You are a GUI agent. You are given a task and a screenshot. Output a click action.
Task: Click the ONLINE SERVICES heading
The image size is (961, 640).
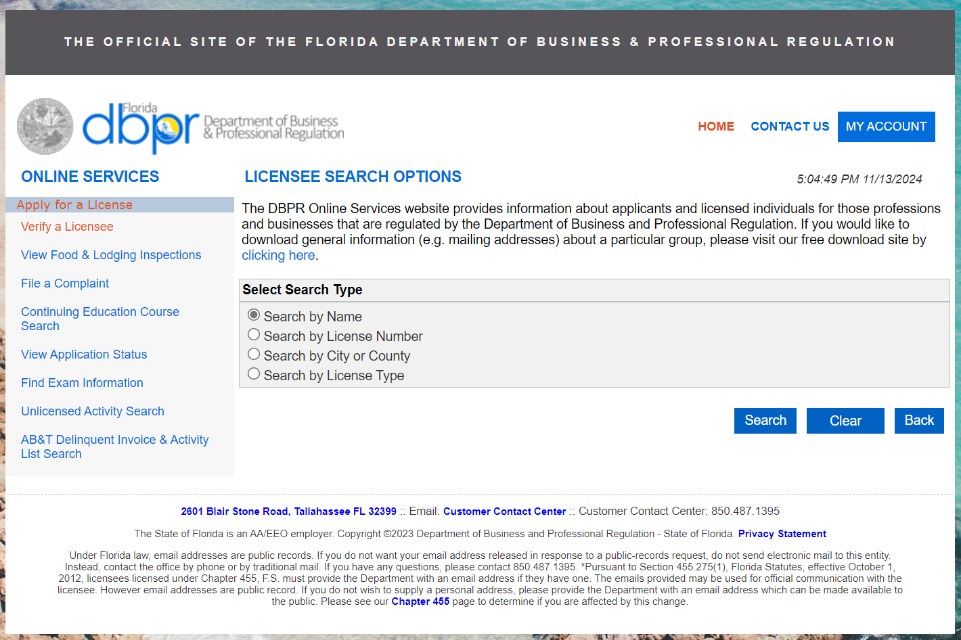pos(90,177)
